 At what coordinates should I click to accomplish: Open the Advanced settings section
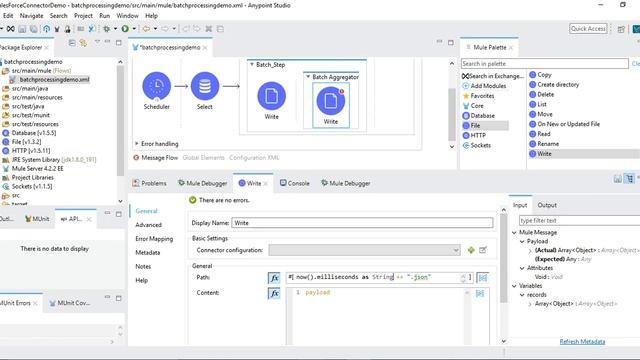148,225
